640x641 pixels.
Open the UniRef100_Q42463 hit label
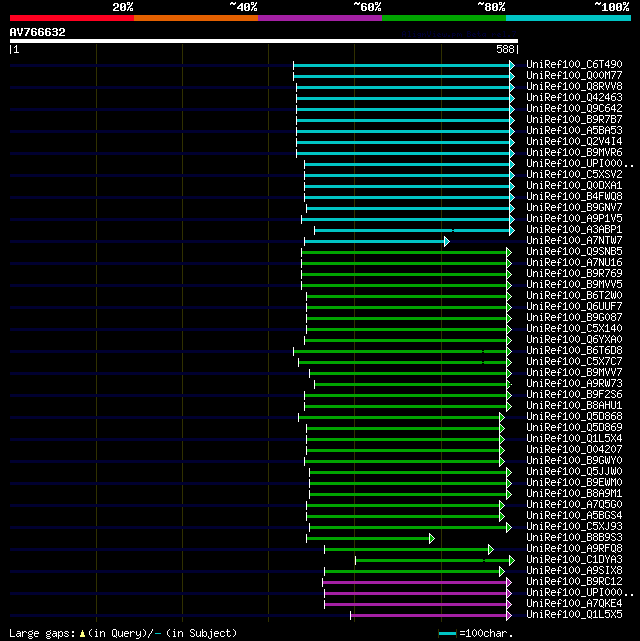coord(574,98)
